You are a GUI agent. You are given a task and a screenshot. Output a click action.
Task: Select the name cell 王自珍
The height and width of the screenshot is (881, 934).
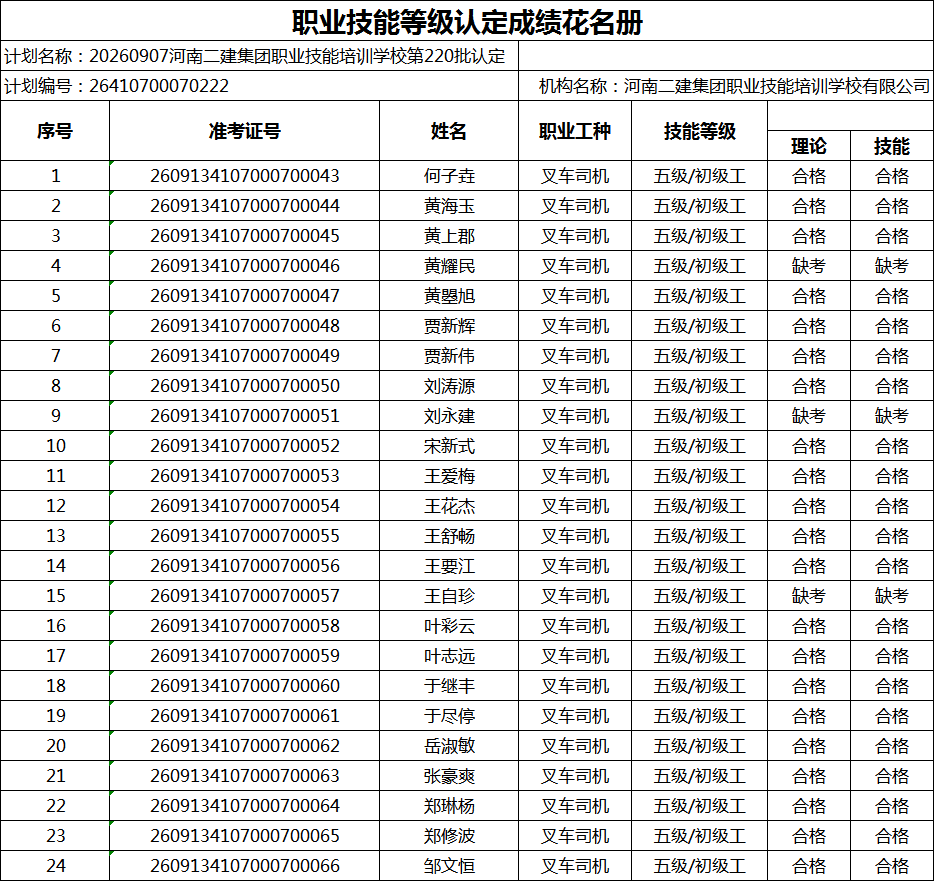coord(449,596)
